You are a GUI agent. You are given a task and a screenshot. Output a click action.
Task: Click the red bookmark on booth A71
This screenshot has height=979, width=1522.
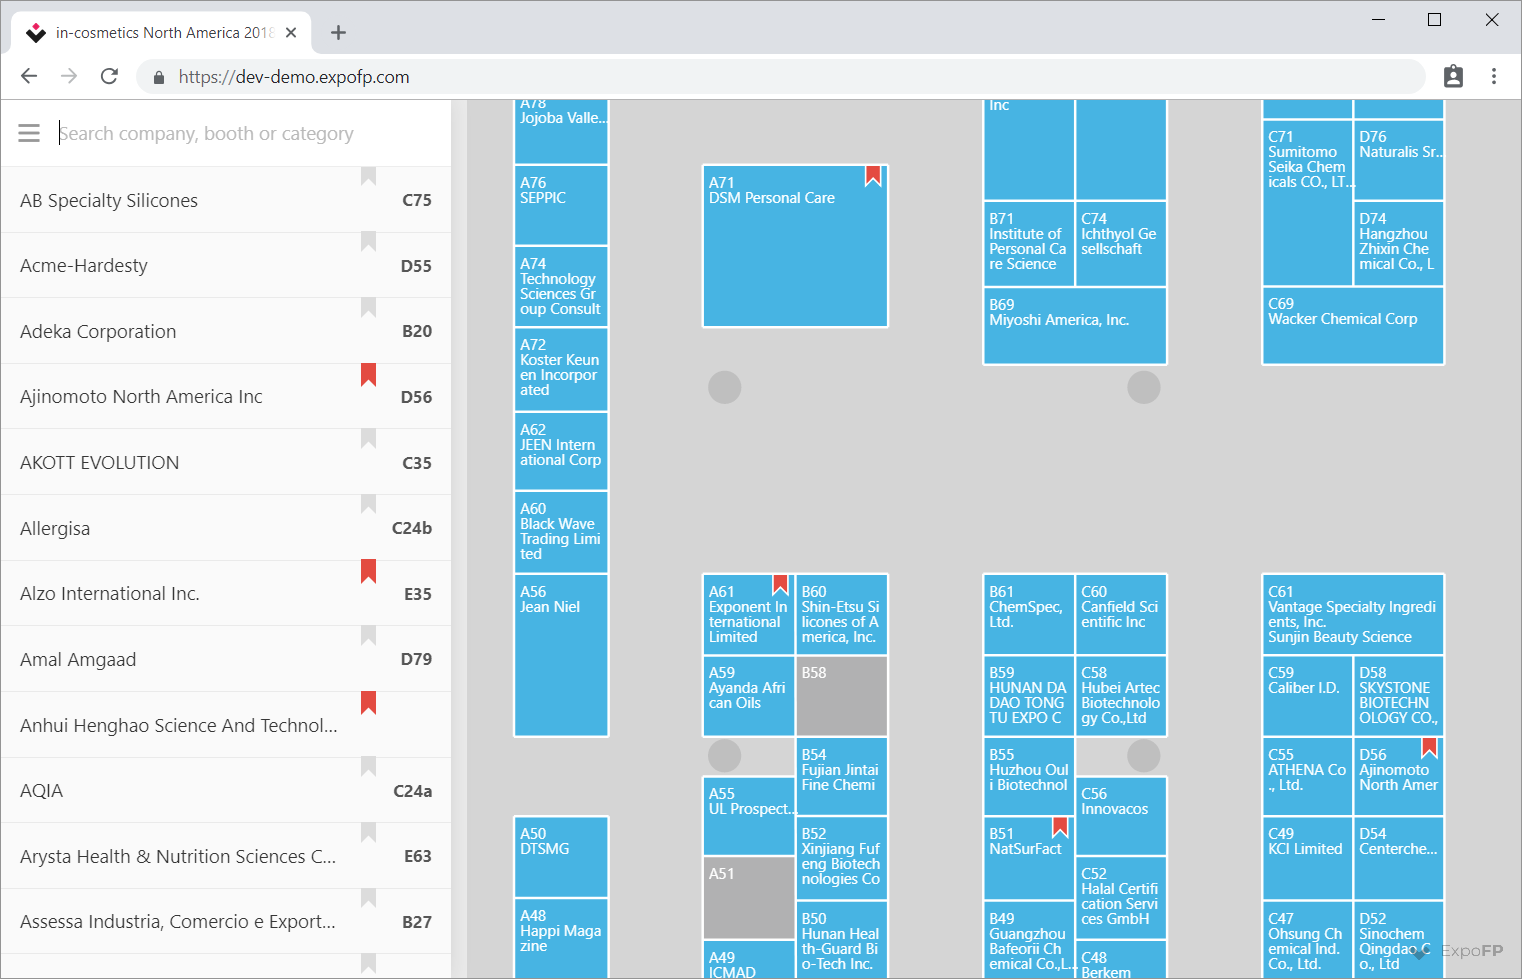873,177
